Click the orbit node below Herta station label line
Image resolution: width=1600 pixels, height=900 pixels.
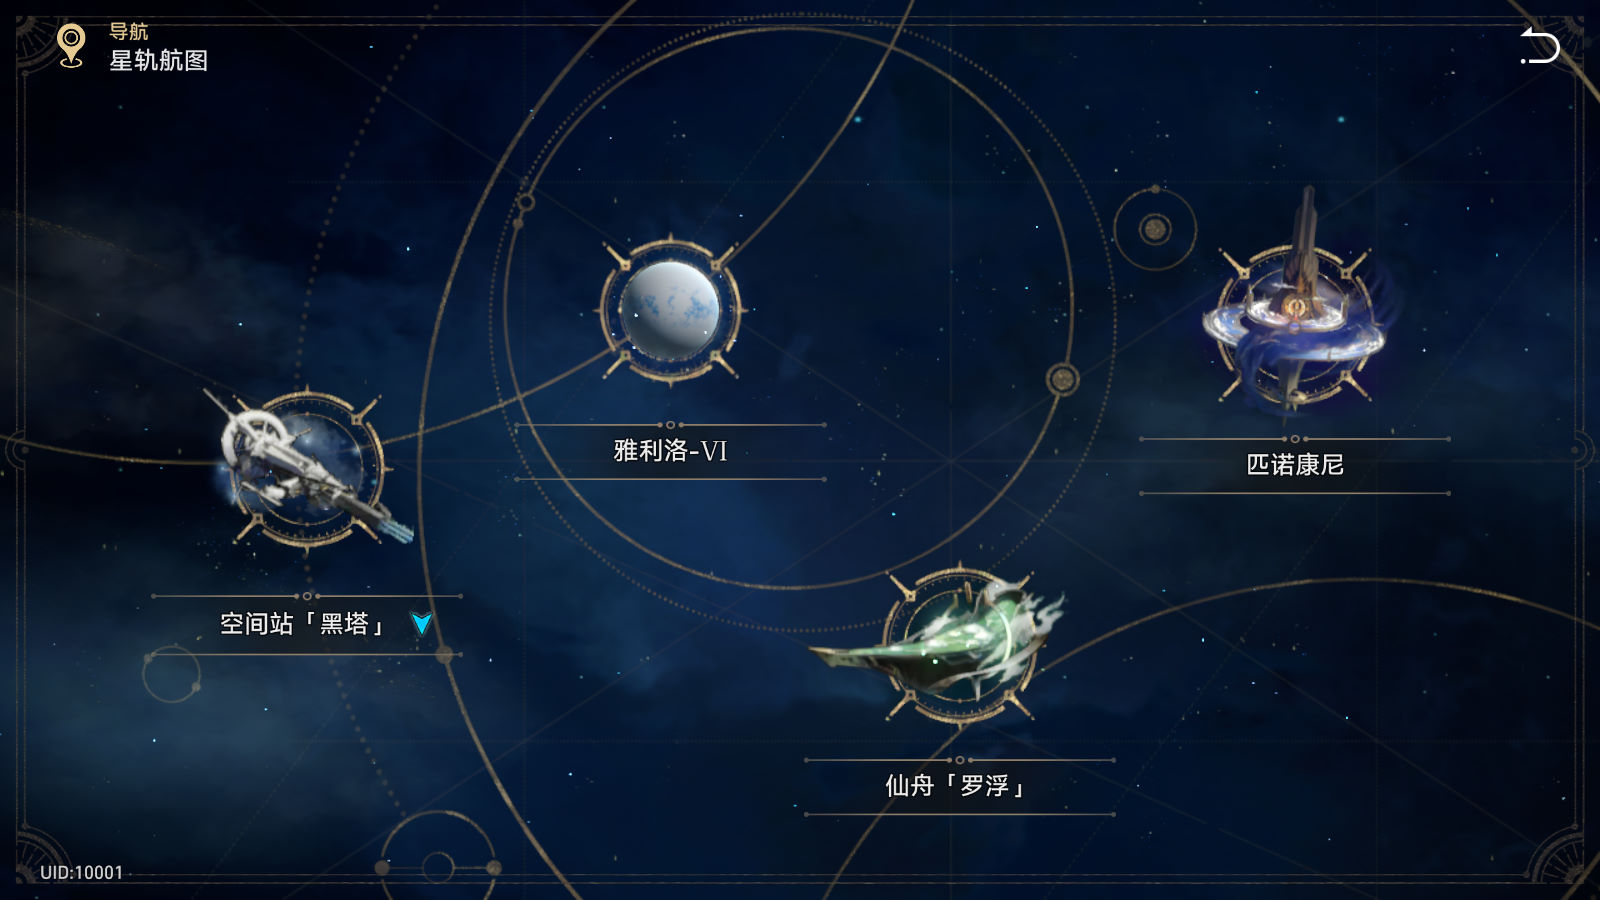444,657
